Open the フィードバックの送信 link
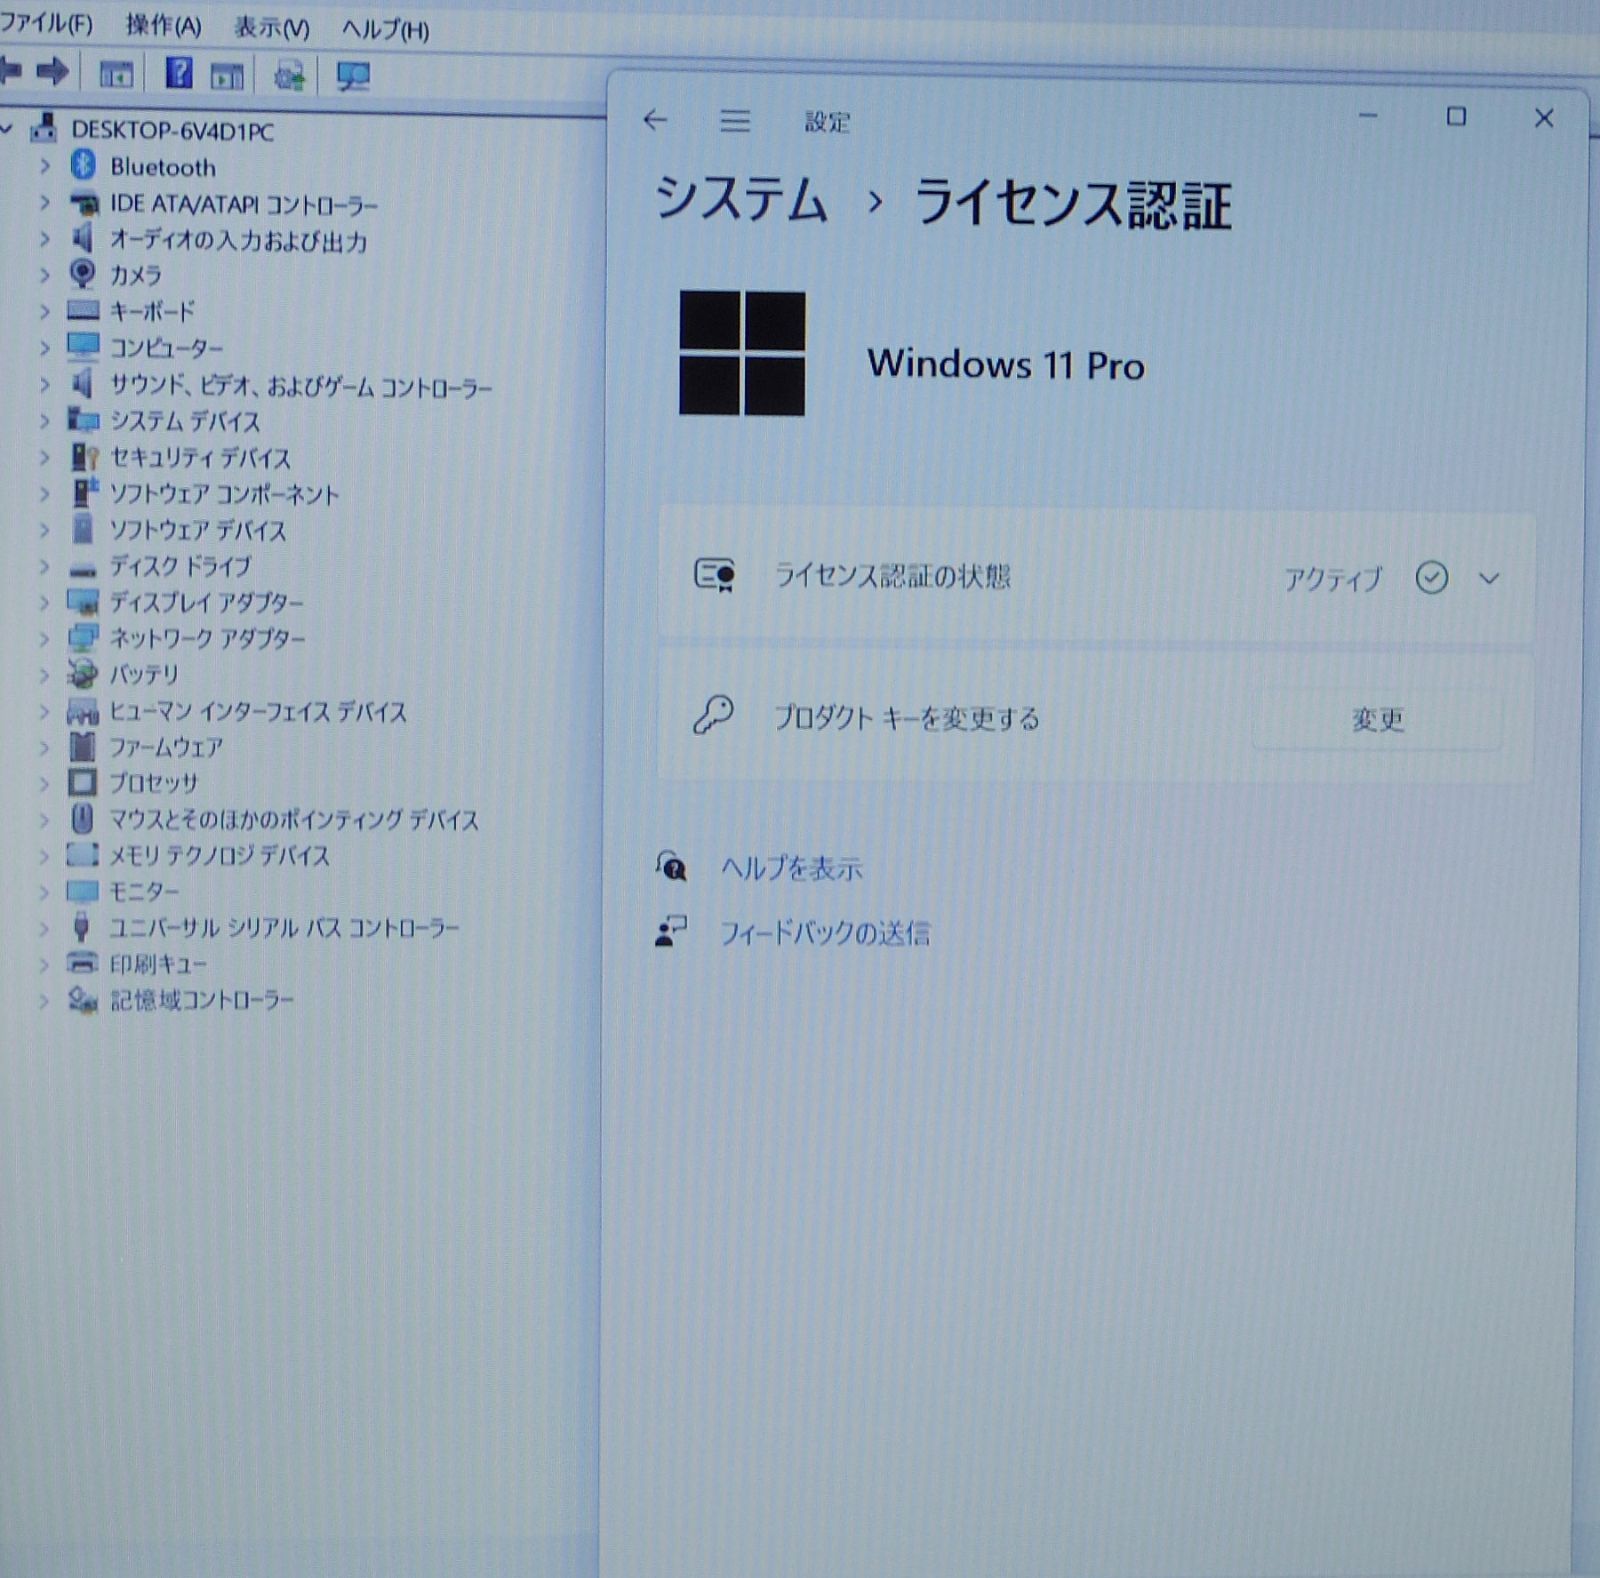The height and width of the screenshot is (1578, 1600). [x=824, y=933]
